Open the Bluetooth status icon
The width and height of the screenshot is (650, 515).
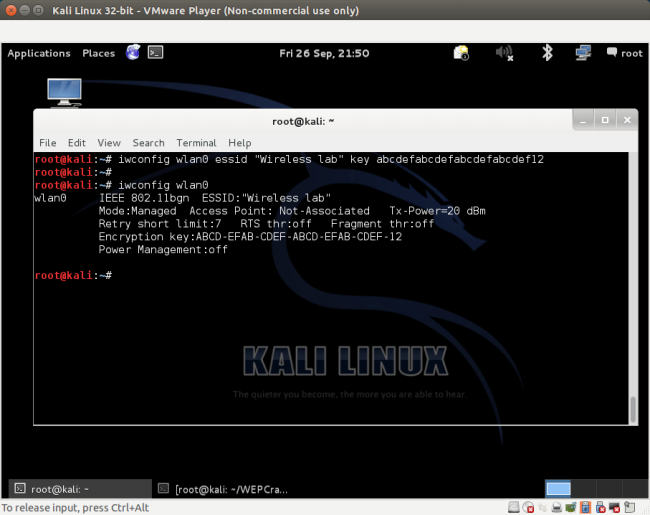(x=547, y=53)
